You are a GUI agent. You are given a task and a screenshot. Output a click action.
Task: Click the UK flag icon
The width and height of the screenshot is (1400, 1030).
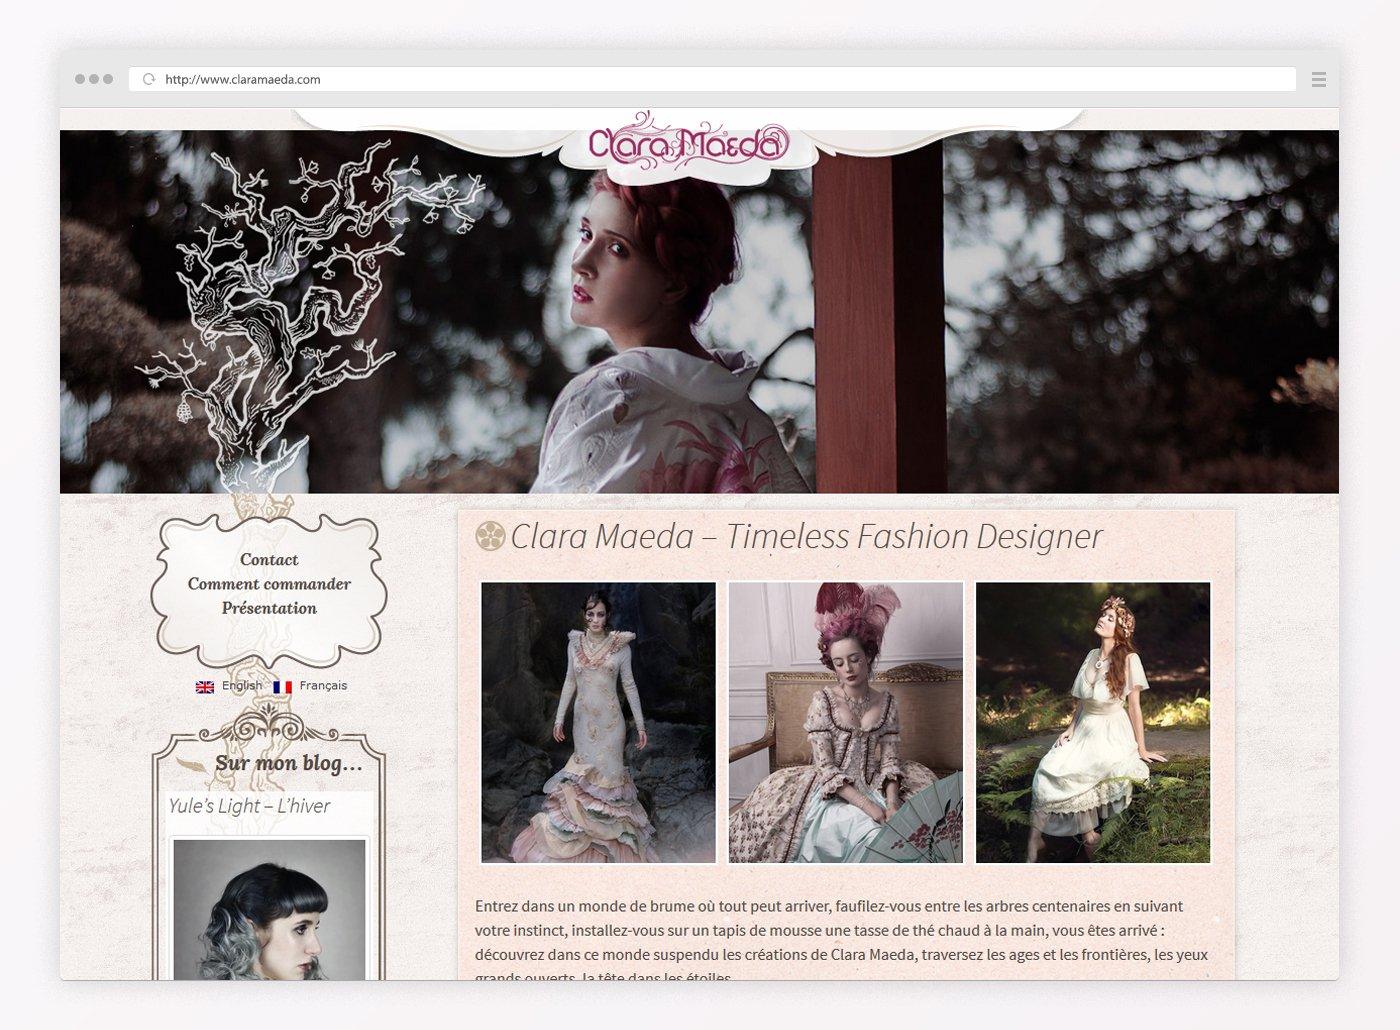point(205,687)
